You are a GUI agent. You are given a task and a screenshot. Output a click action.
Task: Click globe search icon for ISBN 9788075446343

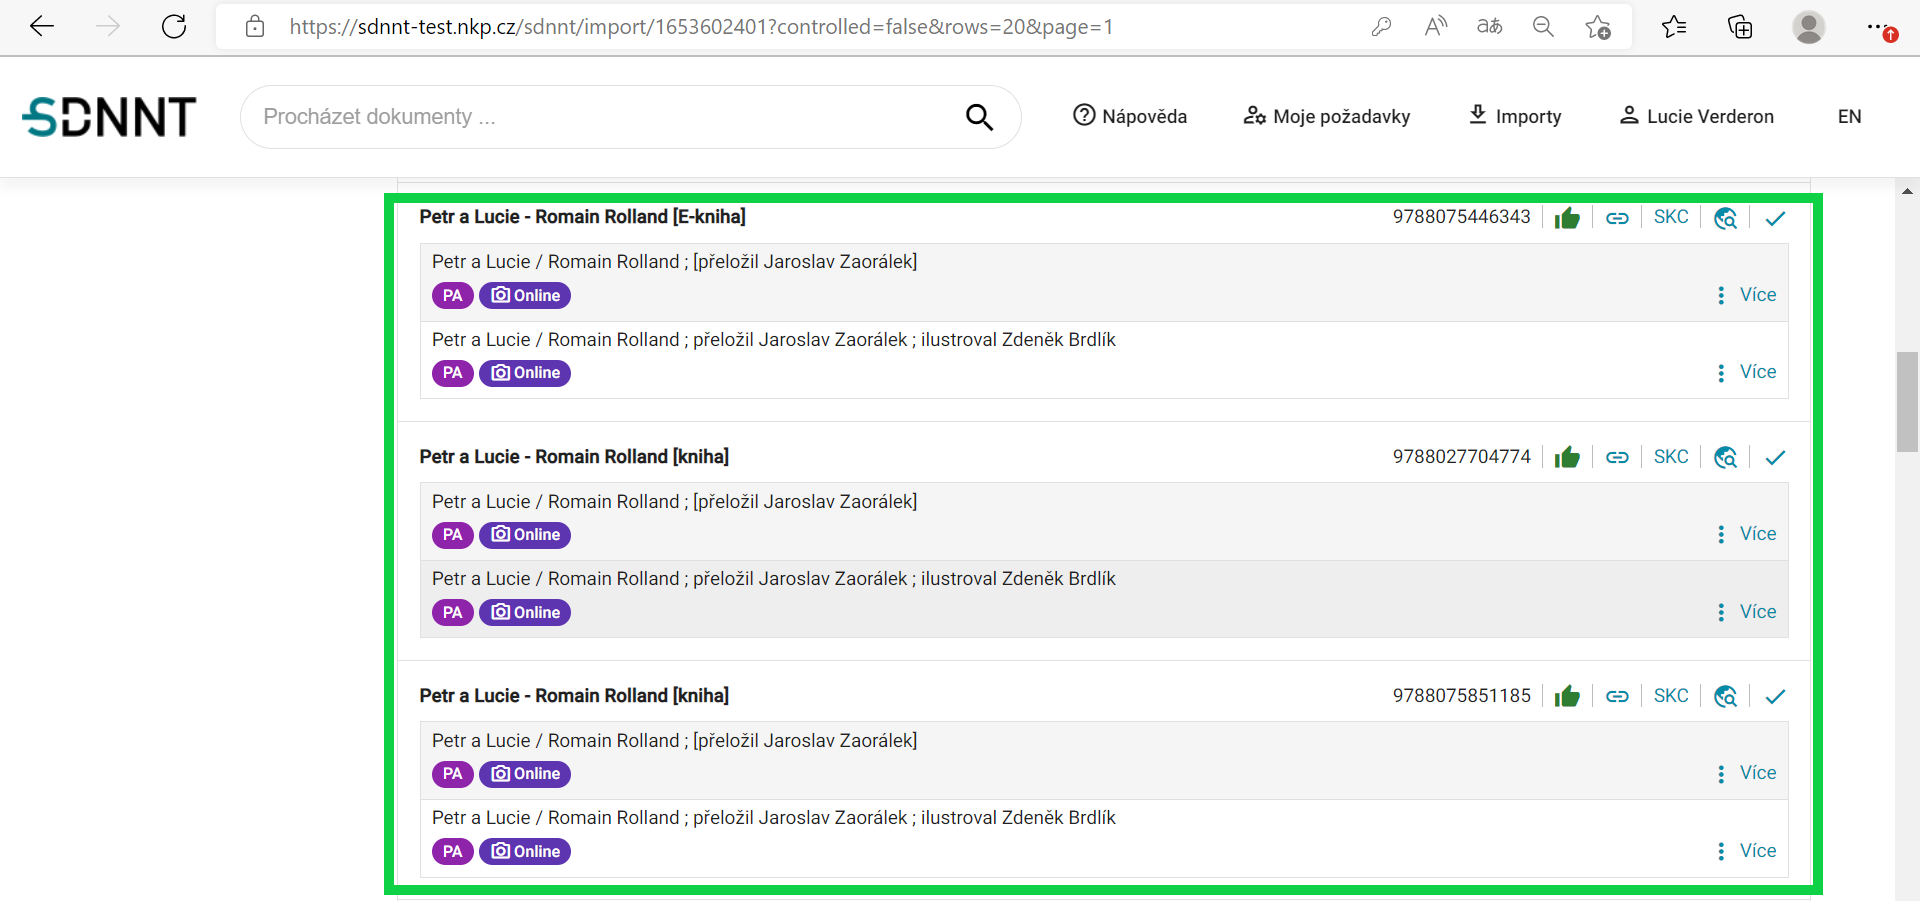[1725, 218]
